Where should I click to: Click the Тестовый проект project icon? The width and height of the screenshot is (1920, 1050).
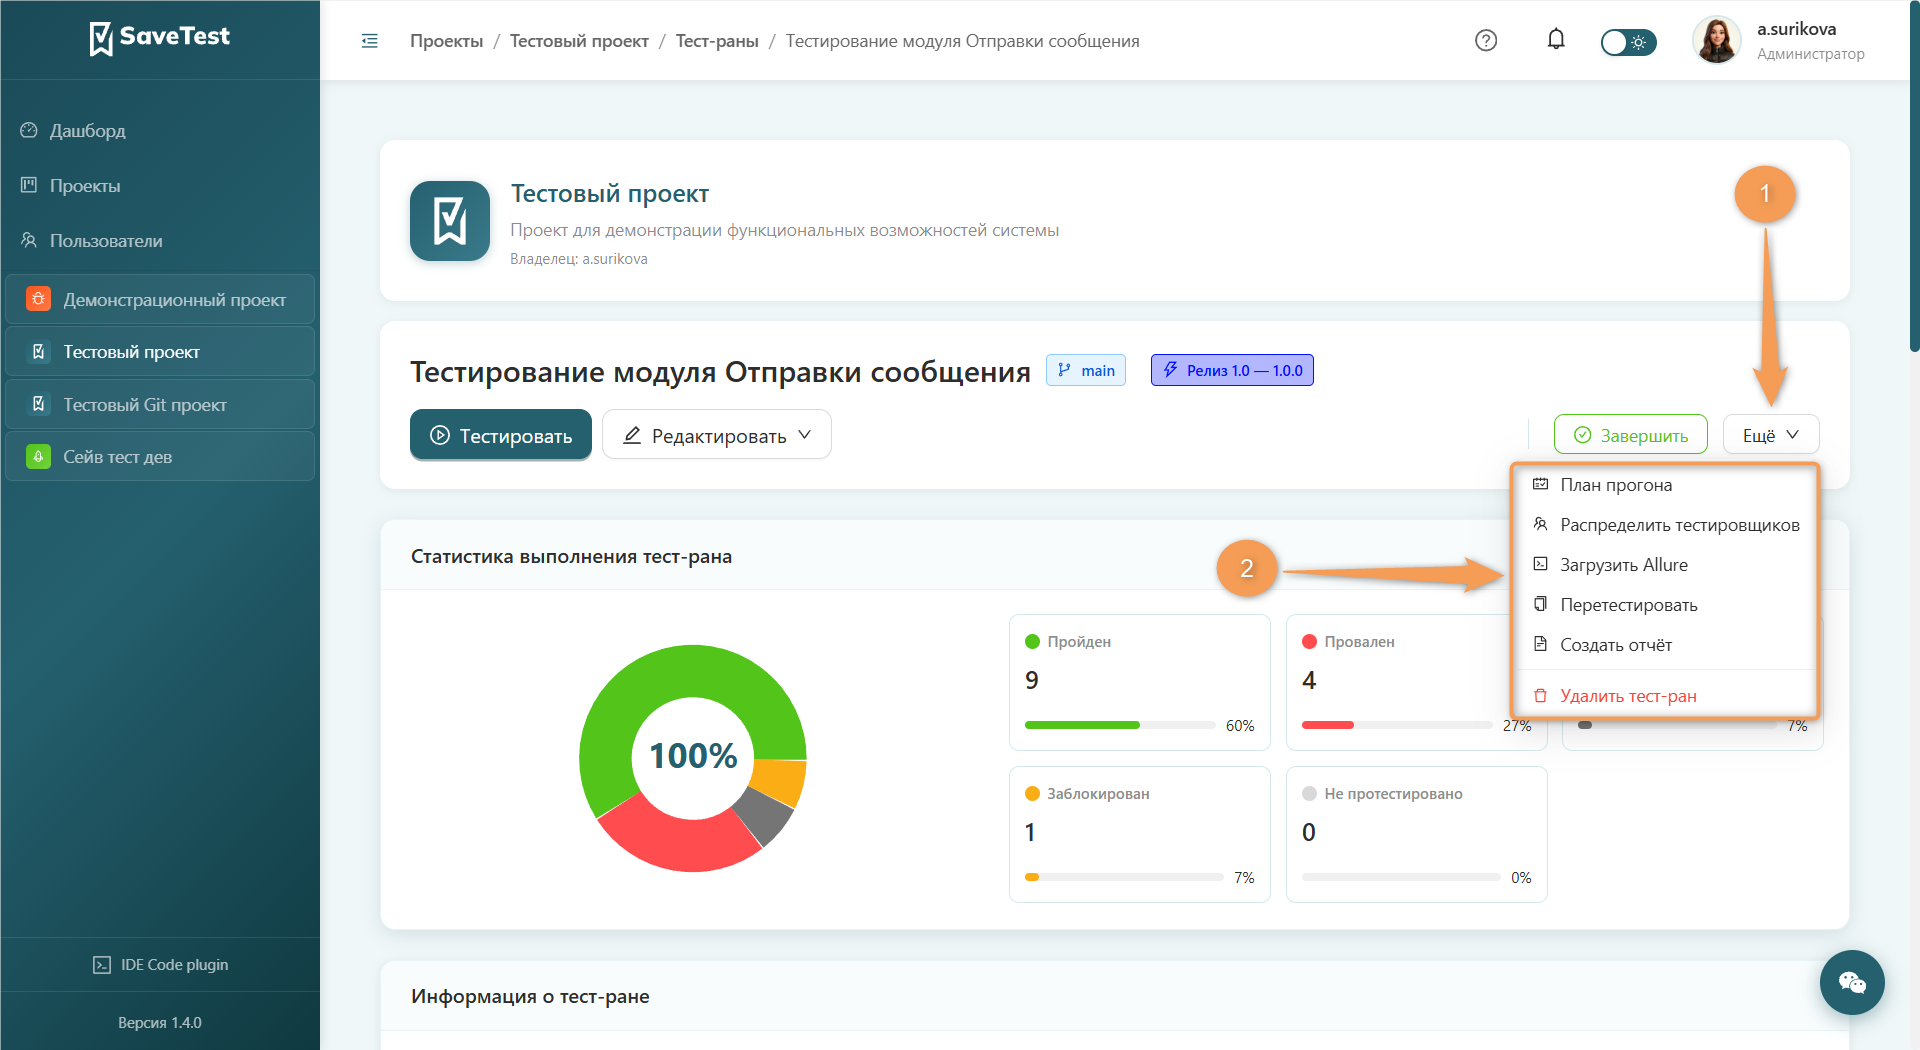pos(450,221)
